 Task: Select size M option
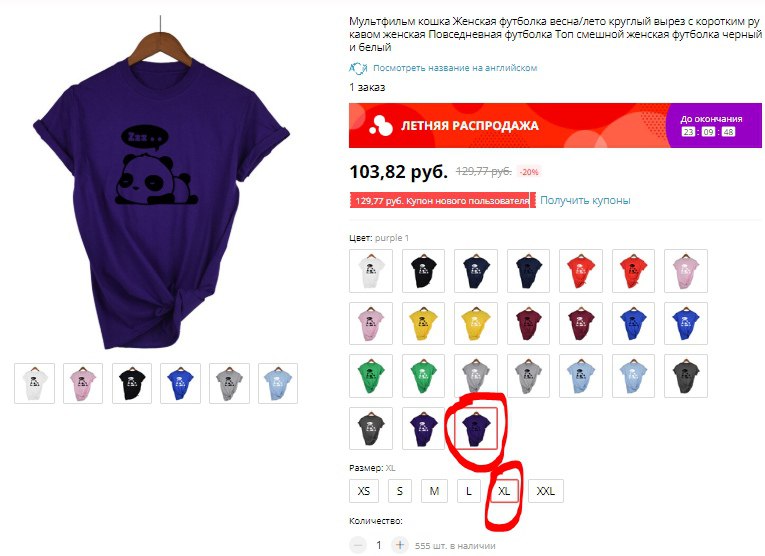[434, 491]
